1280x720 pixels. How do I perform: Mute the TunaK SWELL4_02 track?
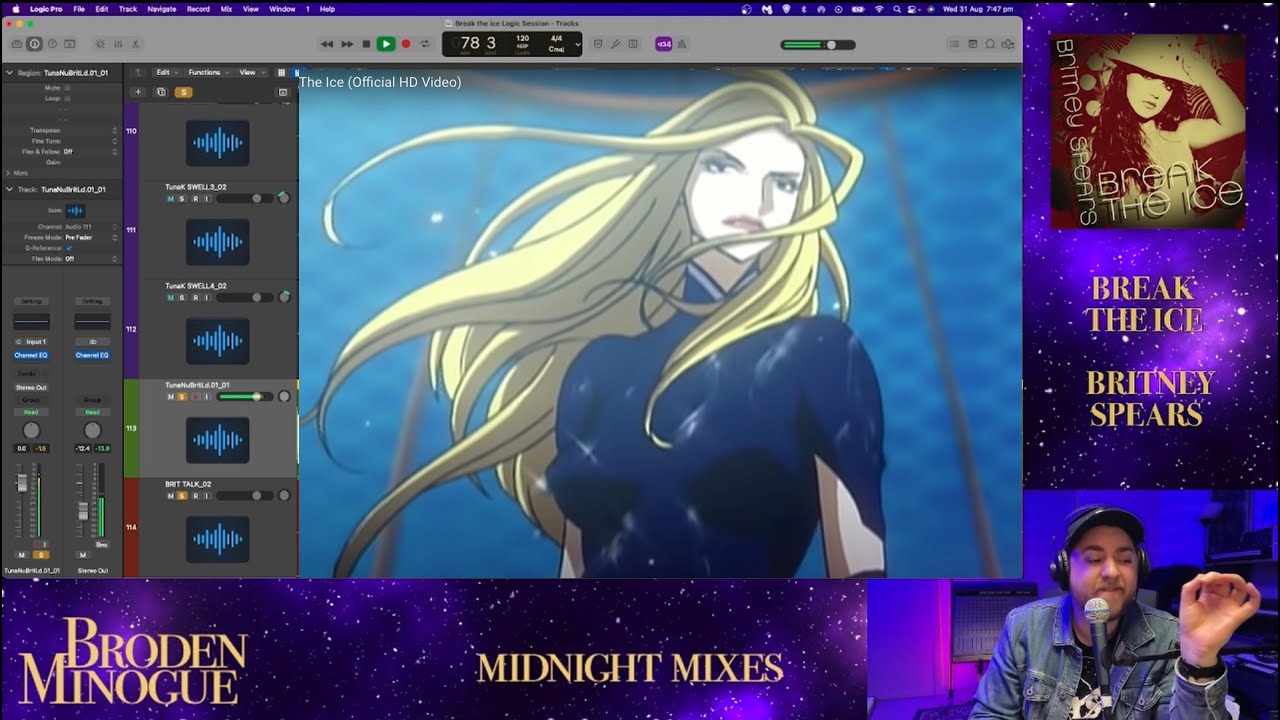170,298
